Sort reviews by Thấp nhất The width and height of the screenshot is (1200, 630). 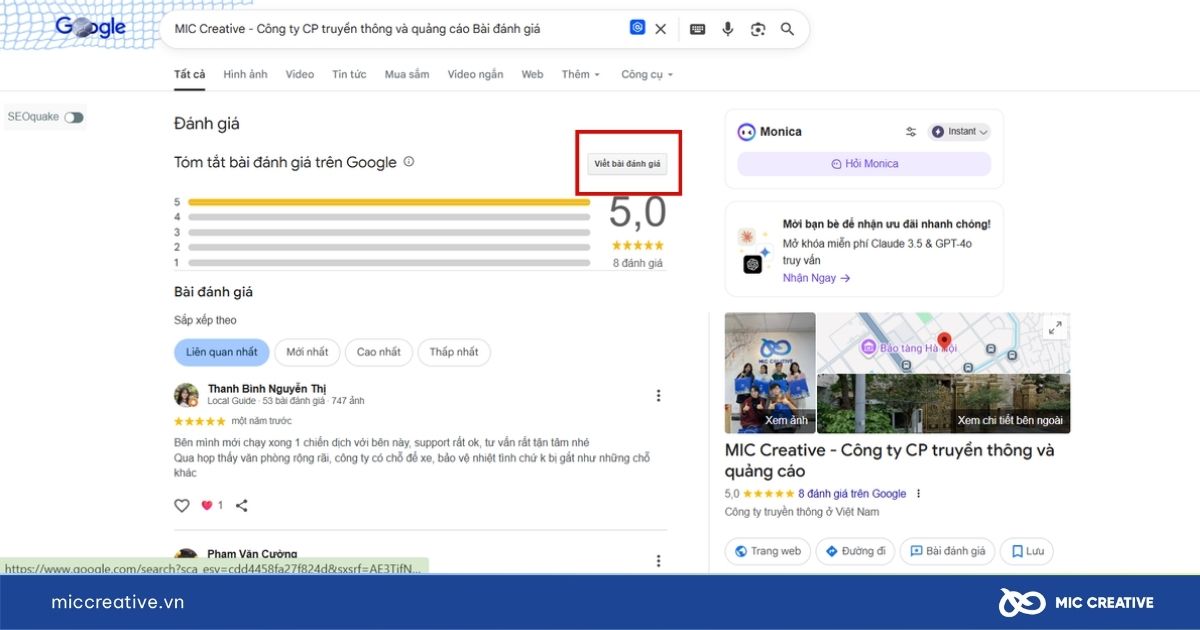pyautogui.click(x=454, y=352)
